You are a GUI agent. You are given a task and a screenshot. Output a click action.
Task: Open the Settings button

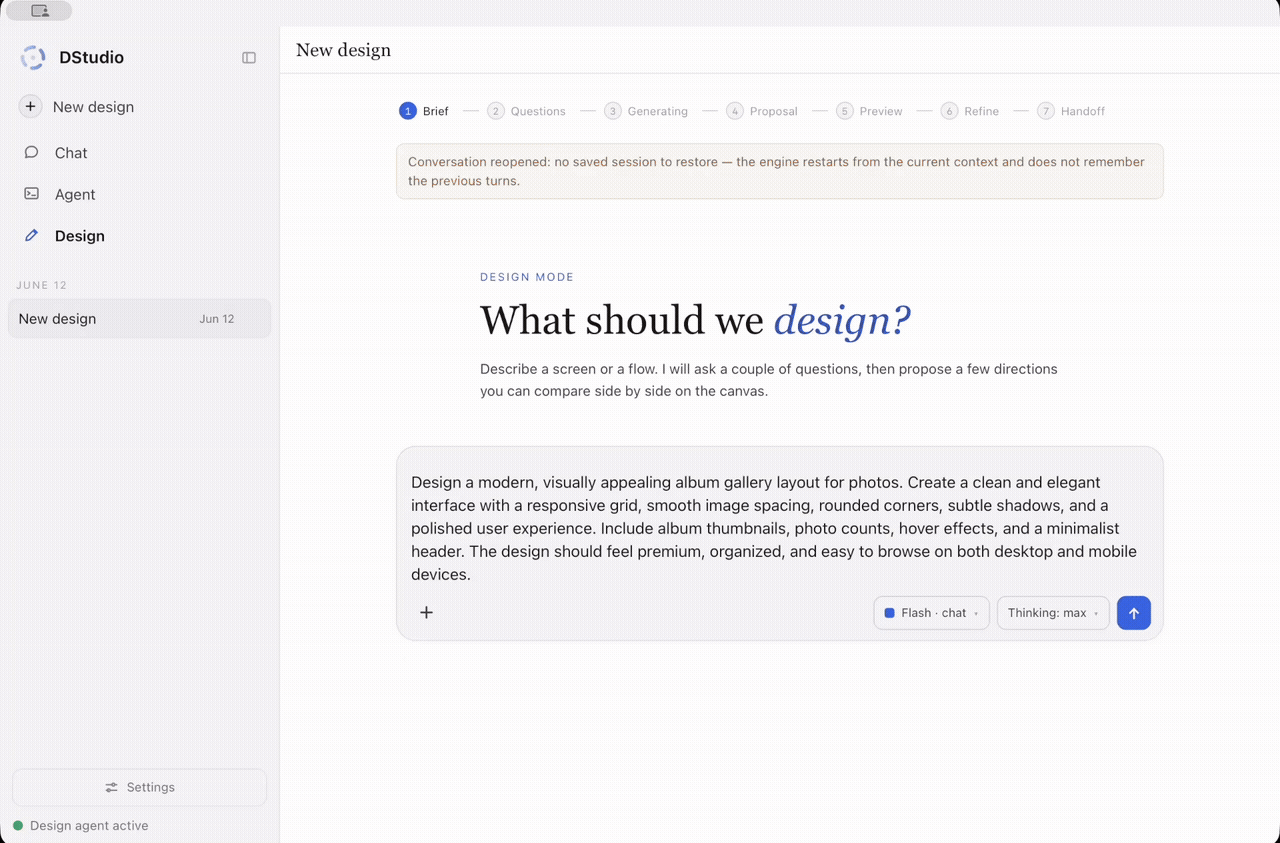coord(139,787)
